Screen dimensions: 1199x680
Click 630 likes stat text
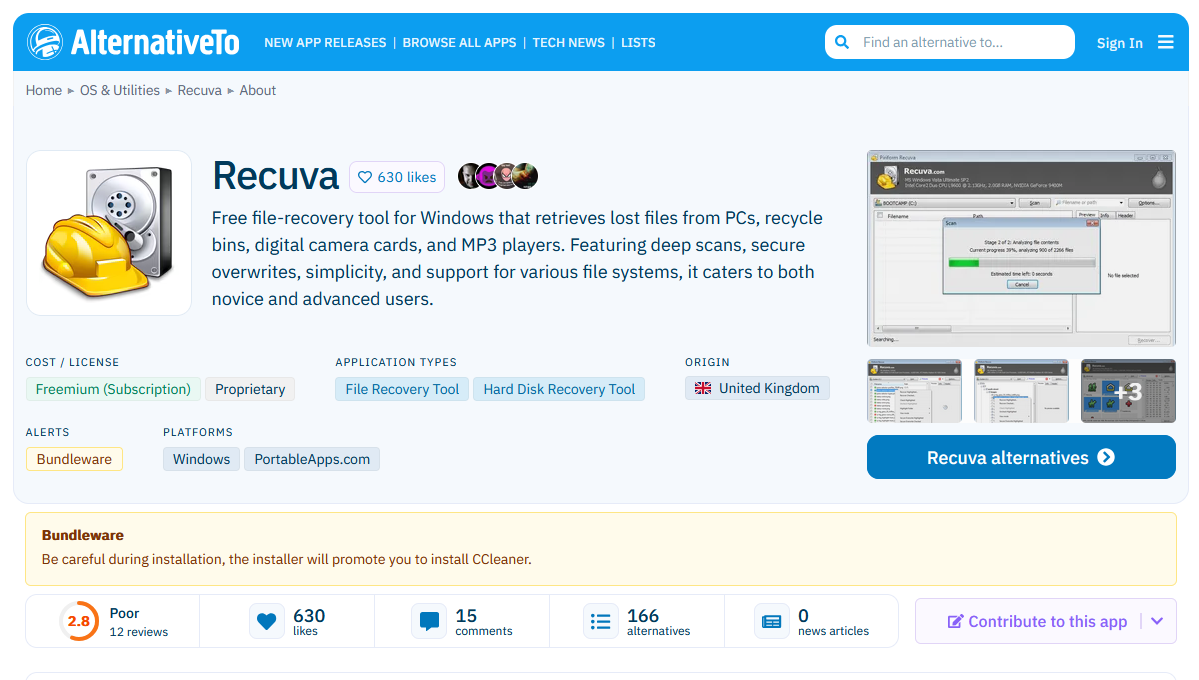pos(309,622)
